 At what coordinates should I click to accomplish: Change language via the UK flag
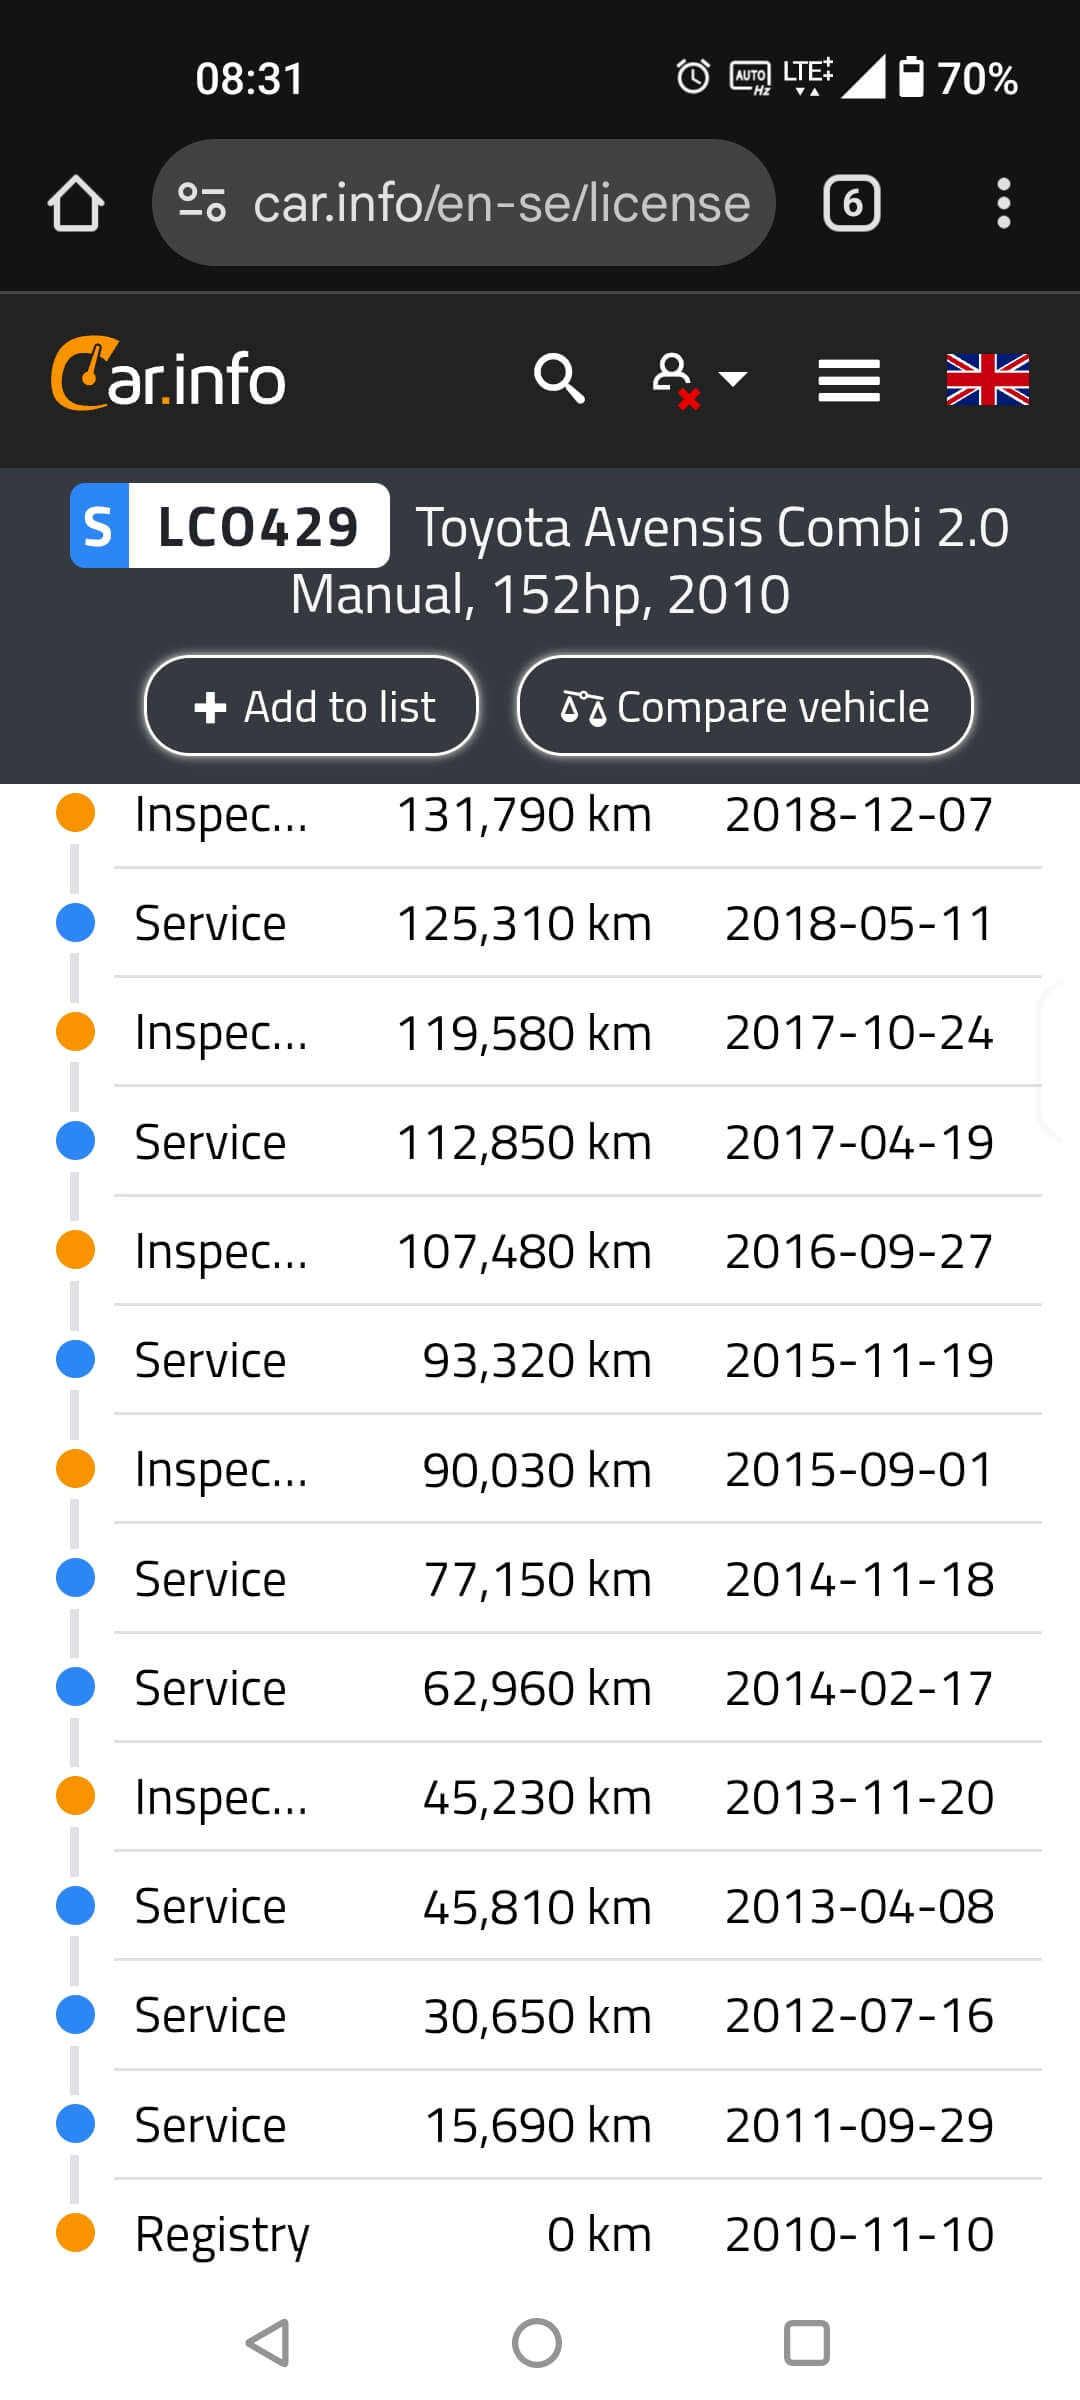[987, 380]
